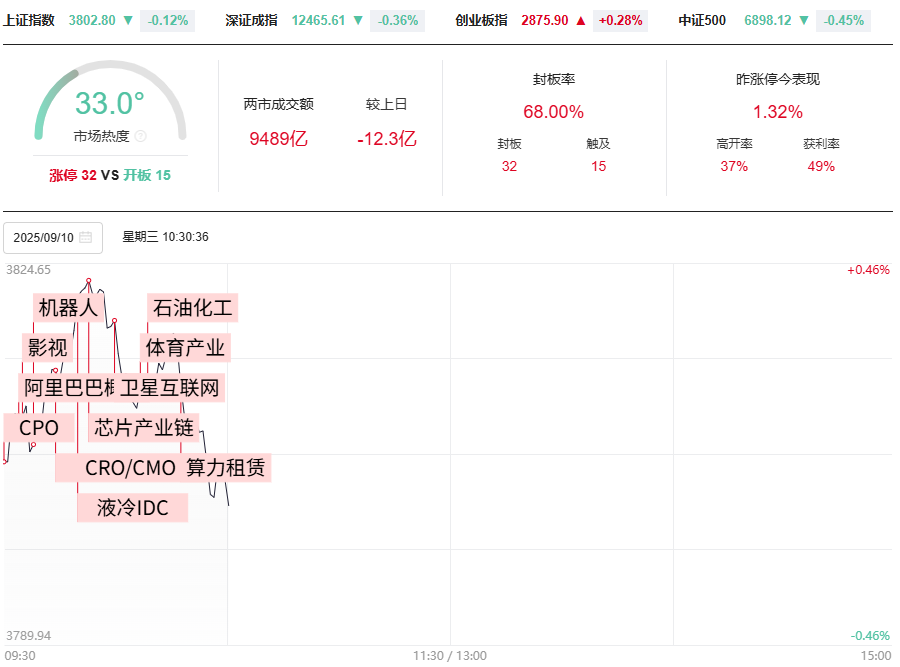Click the green down arrow beside 3802.80
Viewport: 900px width, 667px height.
click(128, 21)
